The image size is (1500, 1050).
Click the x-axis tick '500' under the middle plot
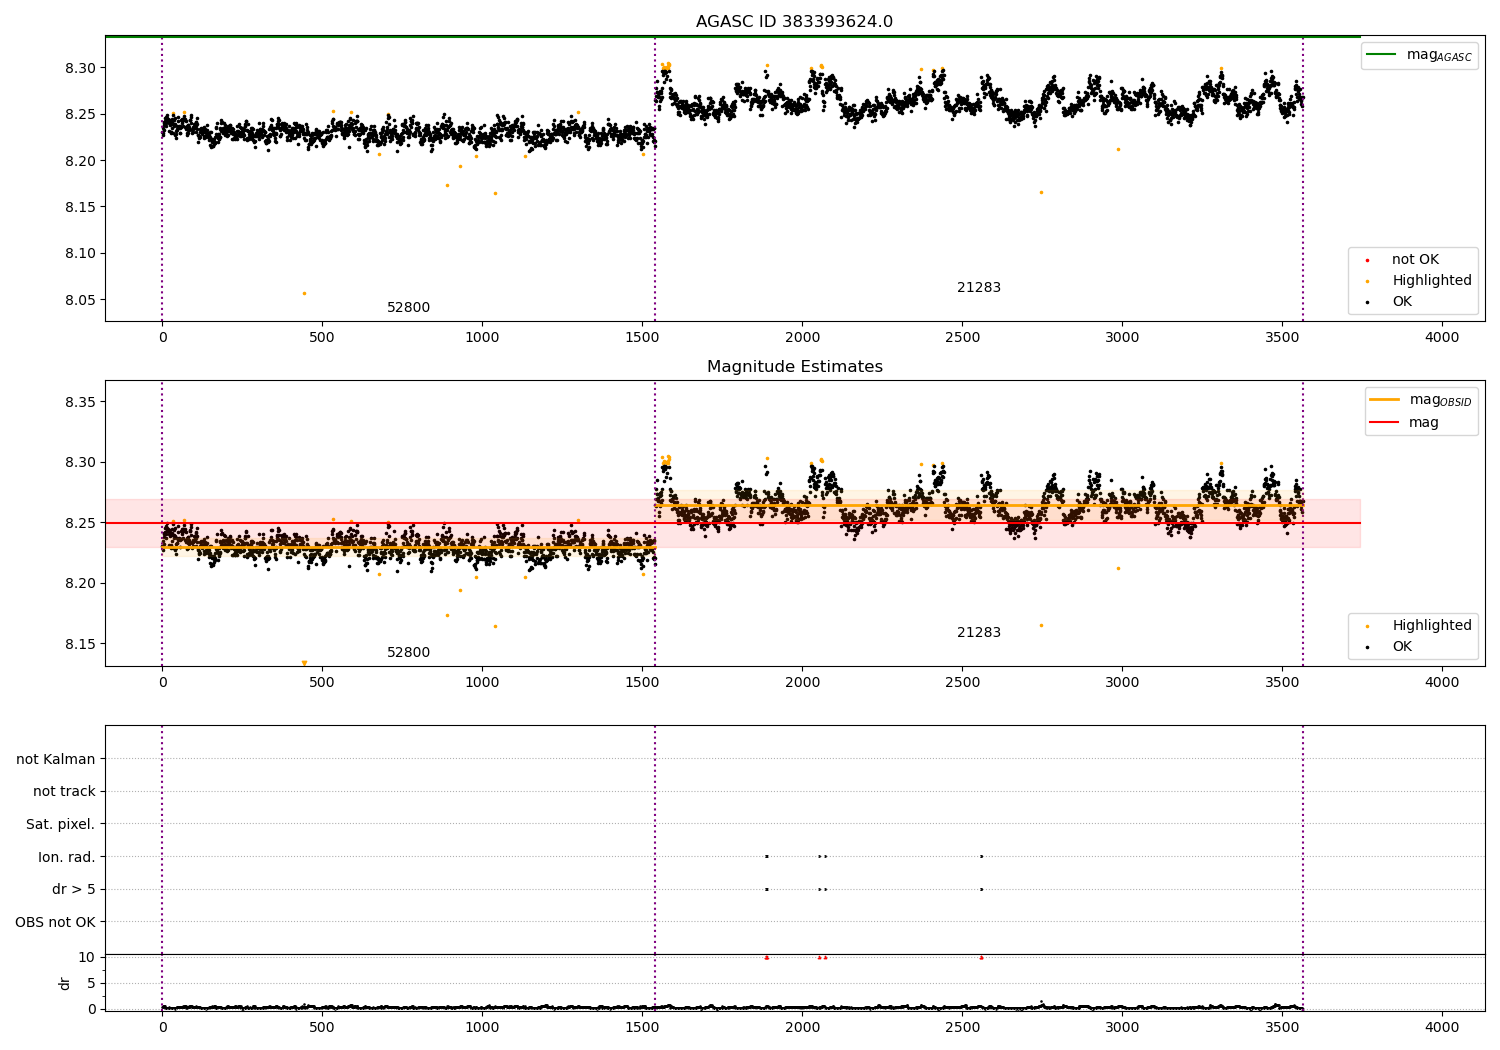(322, 683)
